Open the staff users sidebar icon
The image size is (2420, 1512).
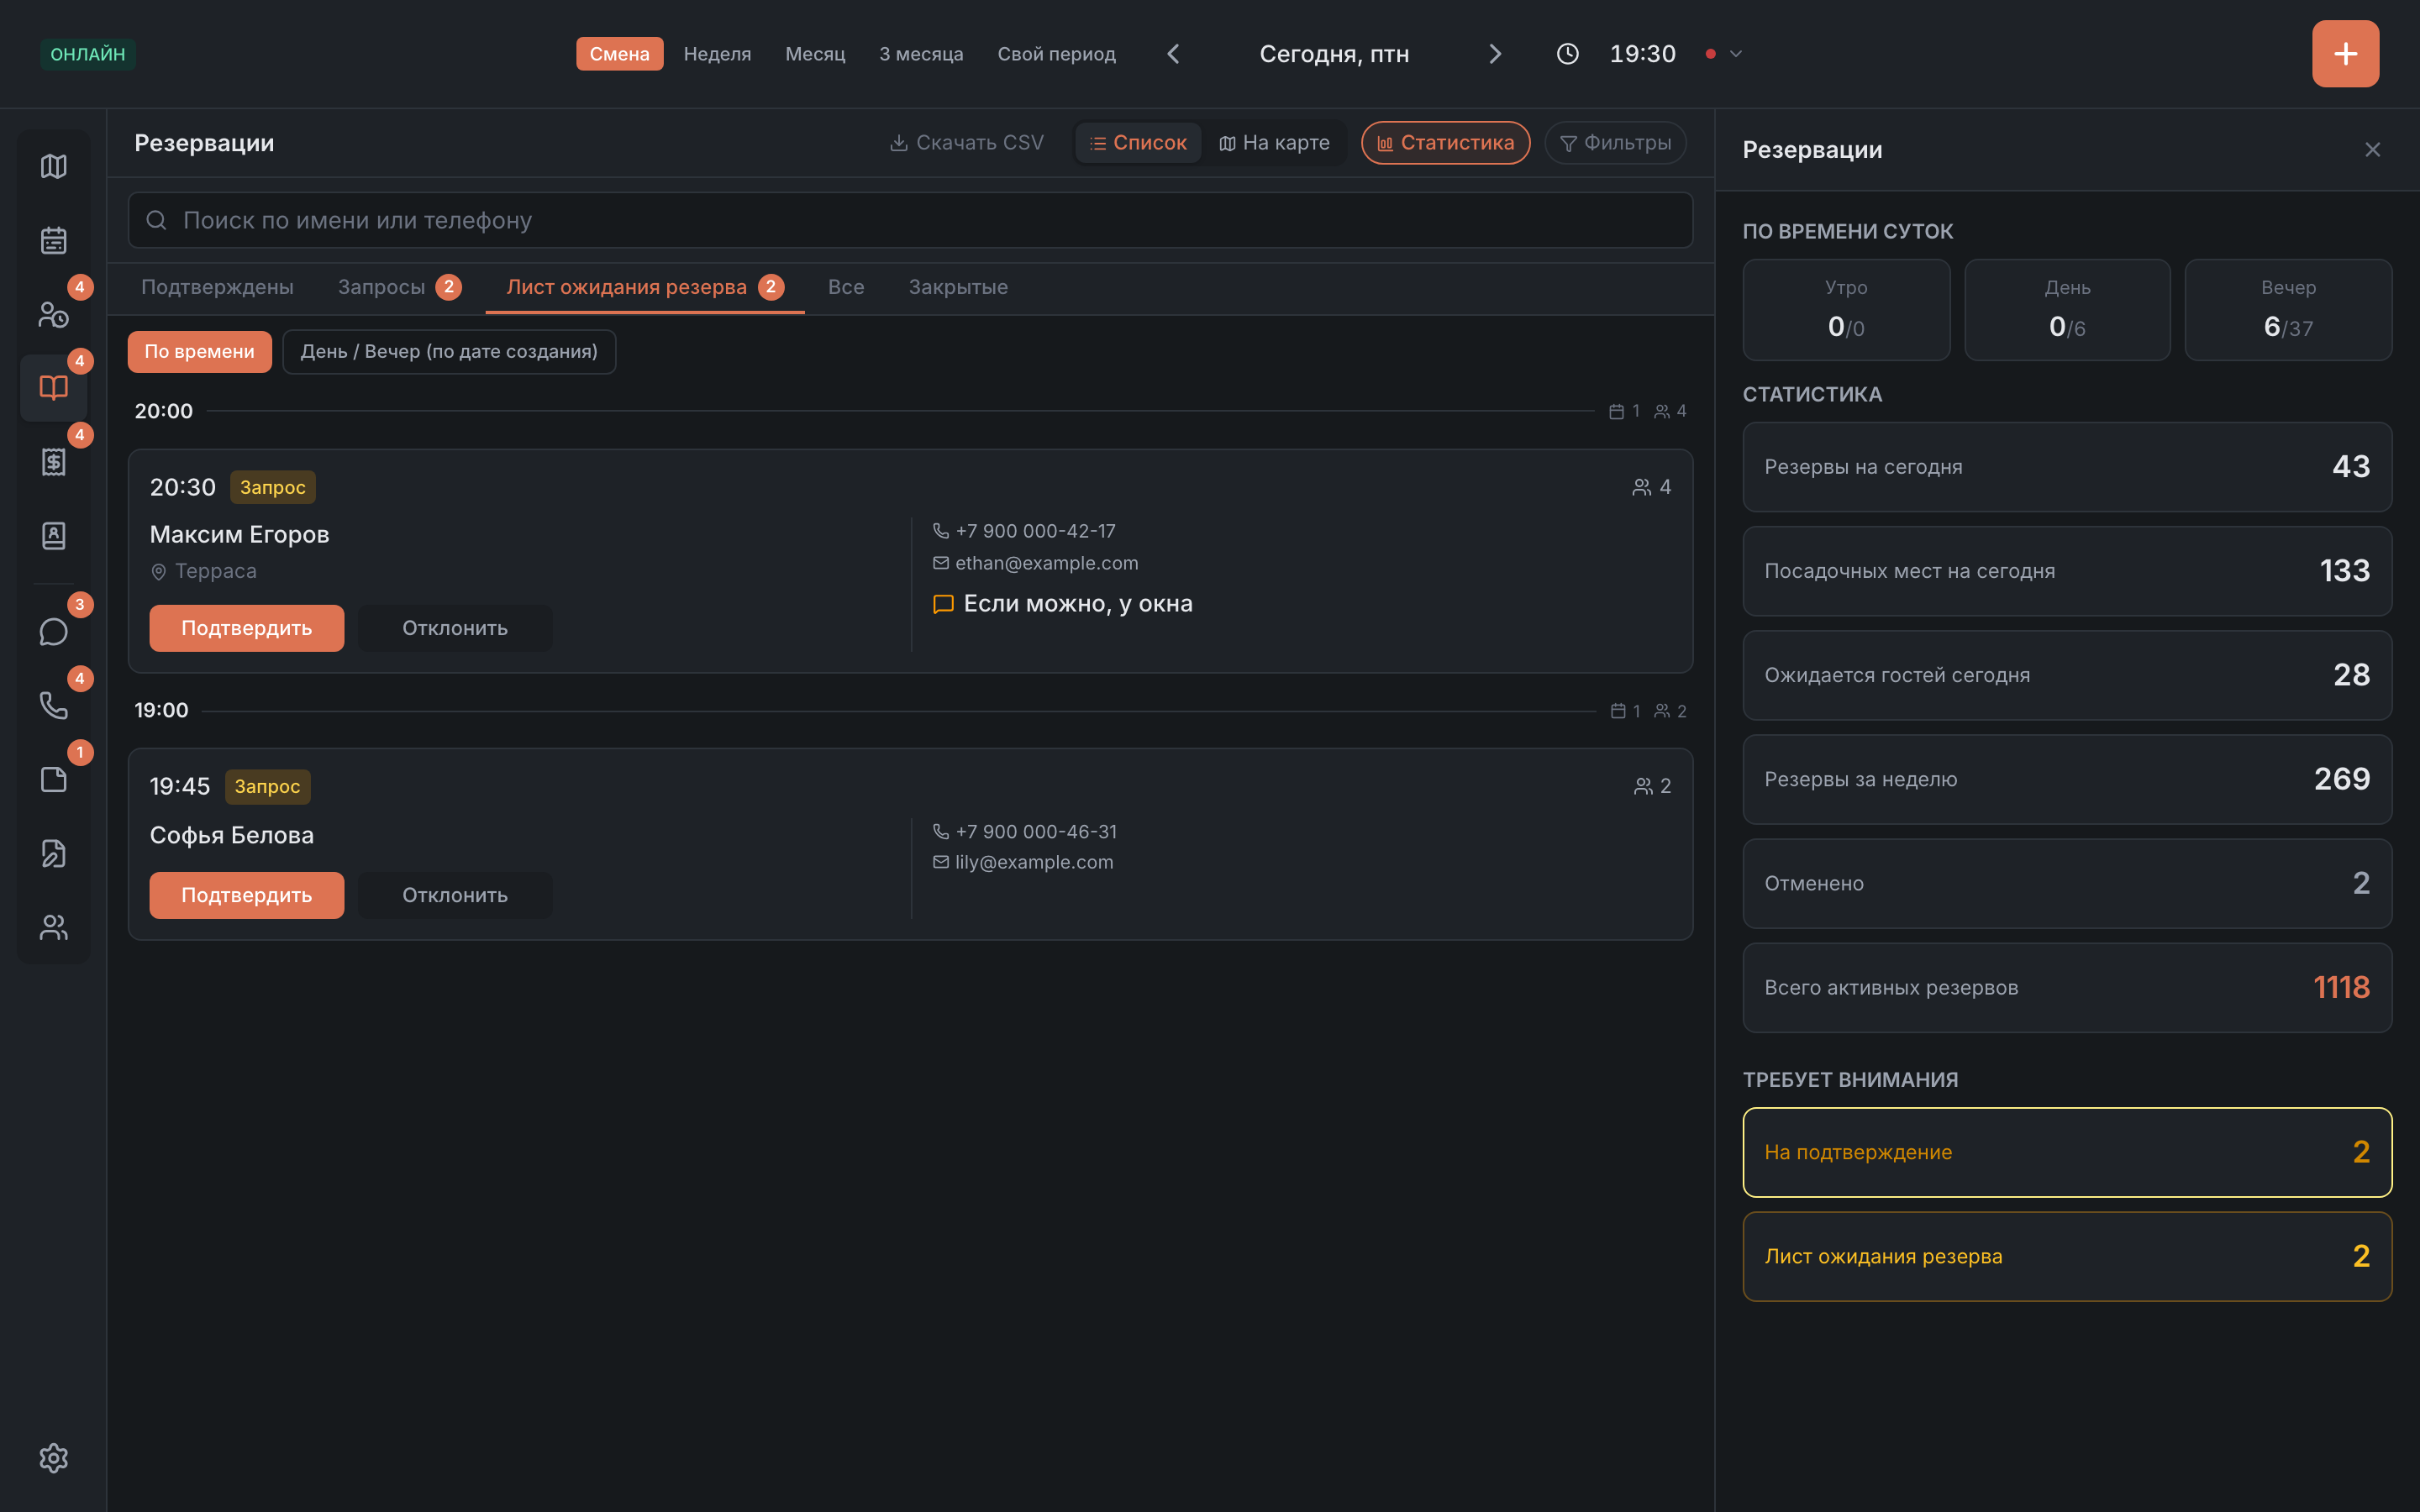tap(53, 928)
